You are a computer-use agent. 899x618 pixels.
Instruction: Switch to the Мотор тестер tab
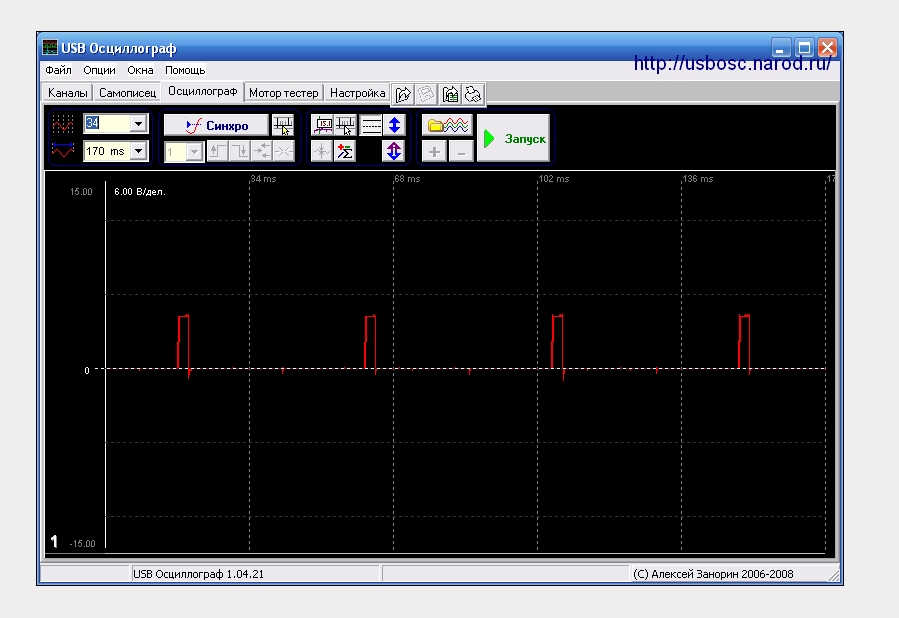[283, 93]
